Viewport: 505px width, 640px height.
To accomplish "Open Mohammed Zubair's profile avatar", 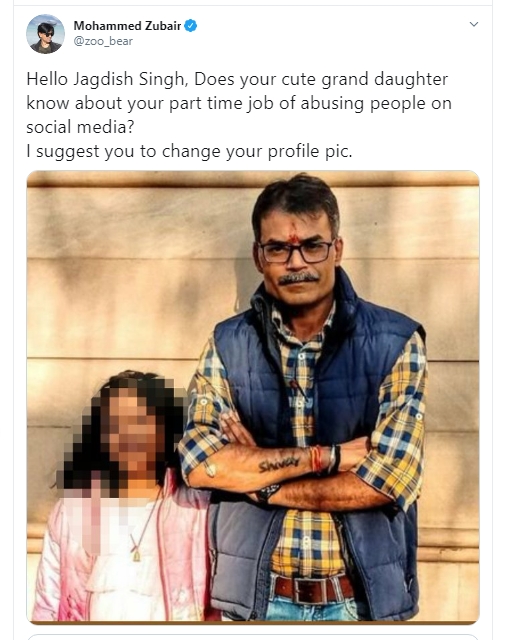I will pyautogui.click(x=46, y=34).
